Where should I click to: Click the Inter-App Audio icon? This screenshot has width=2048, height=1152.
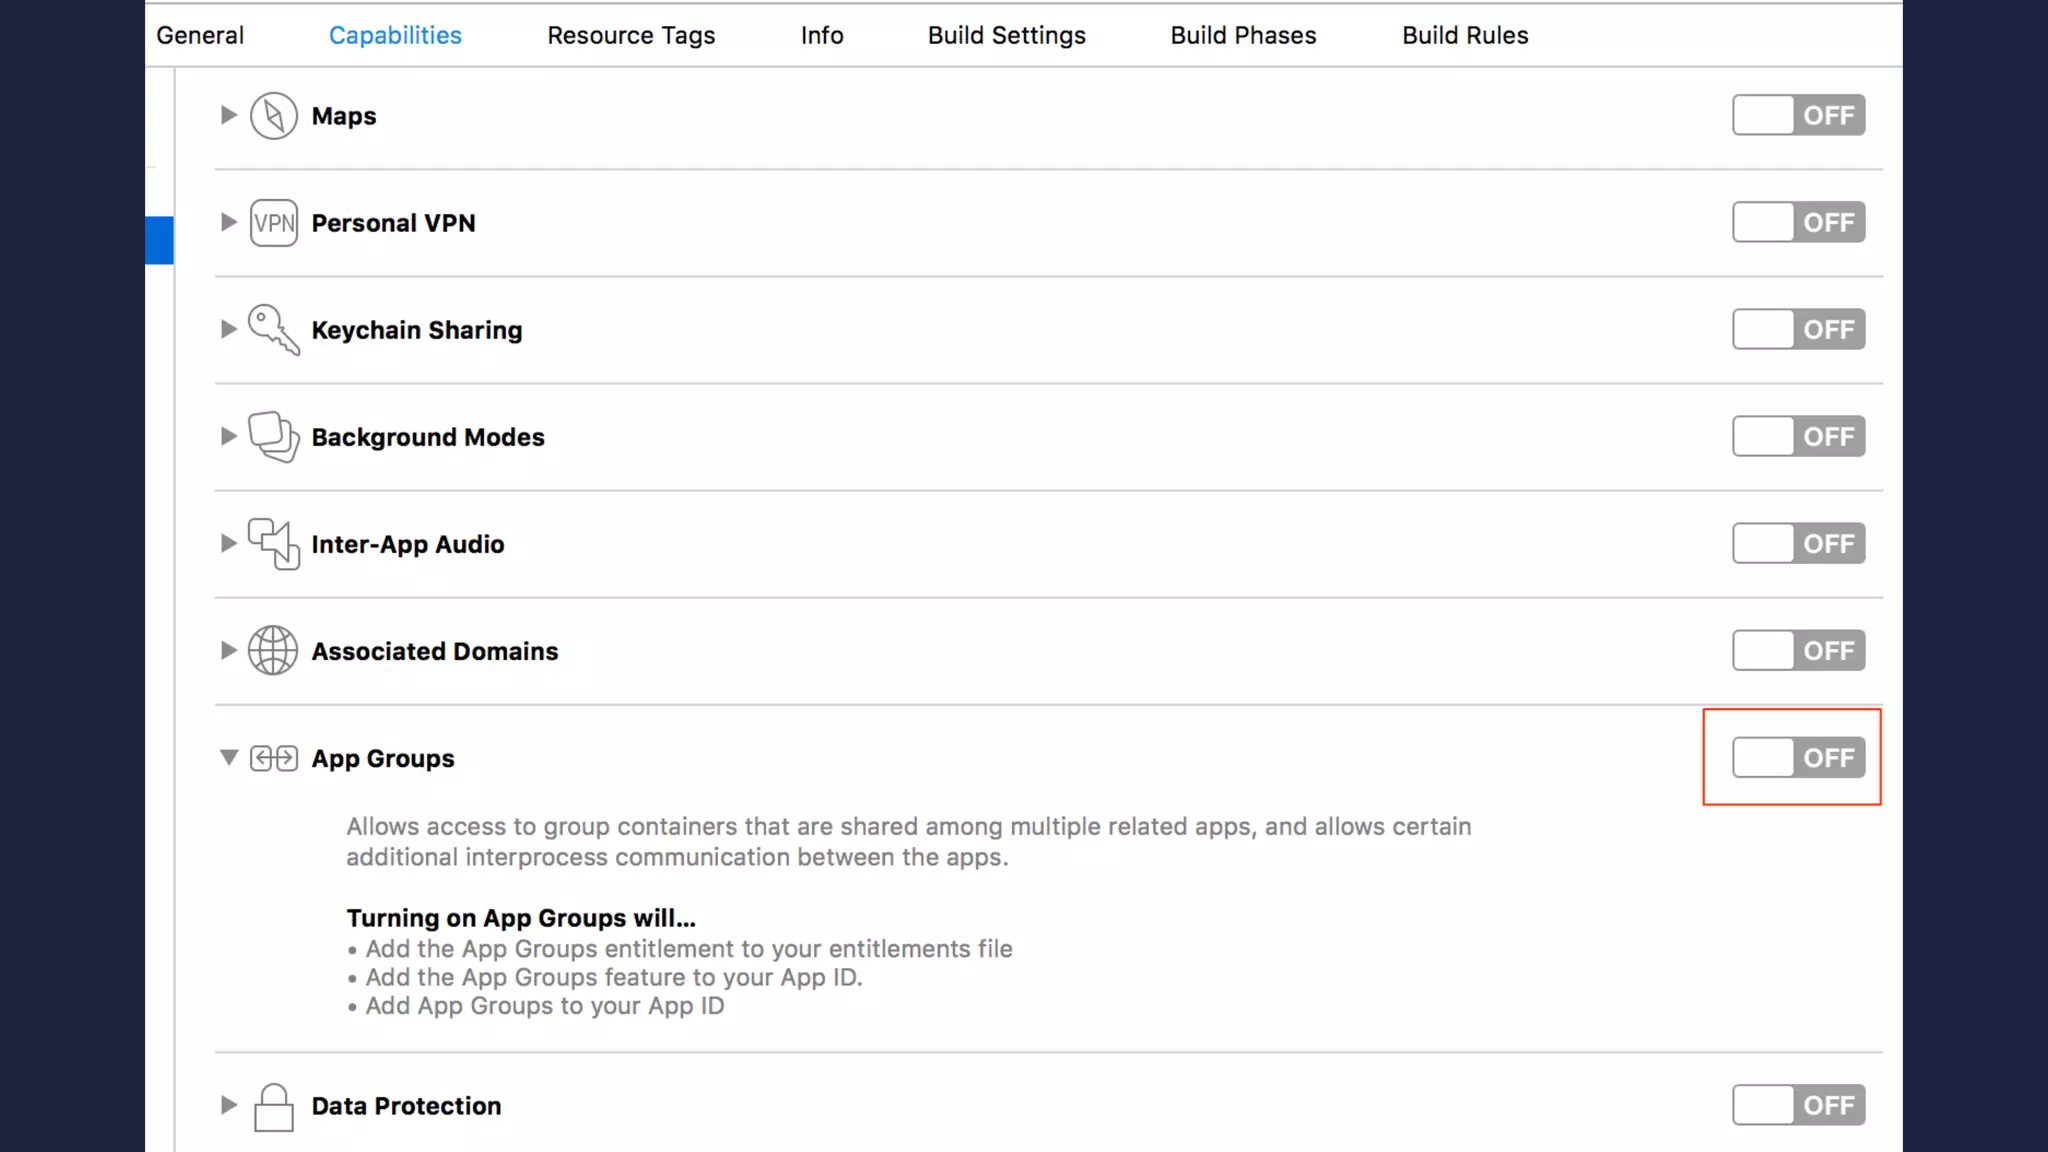pos(273,544)
